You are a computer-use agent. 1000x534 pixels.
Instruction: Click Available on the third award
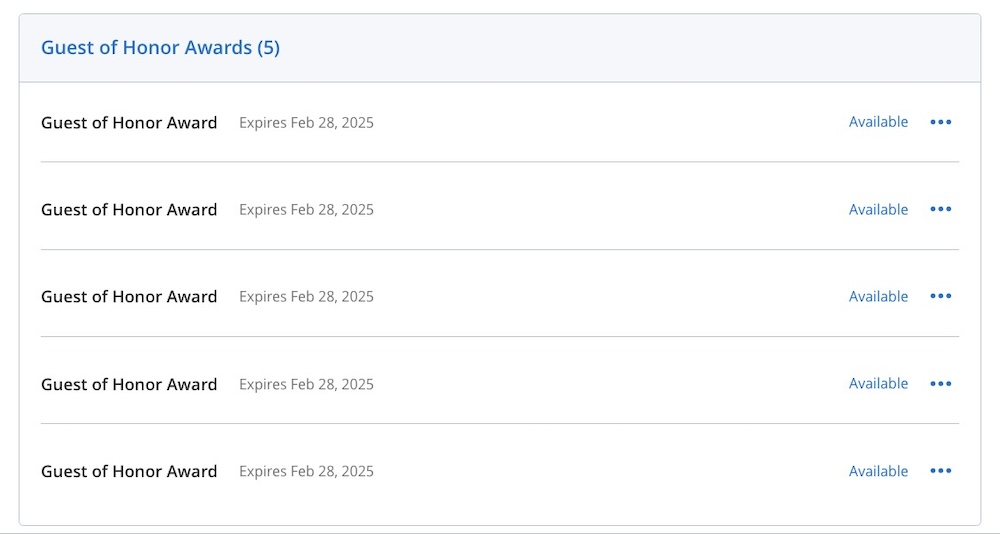tap(878, 296)
